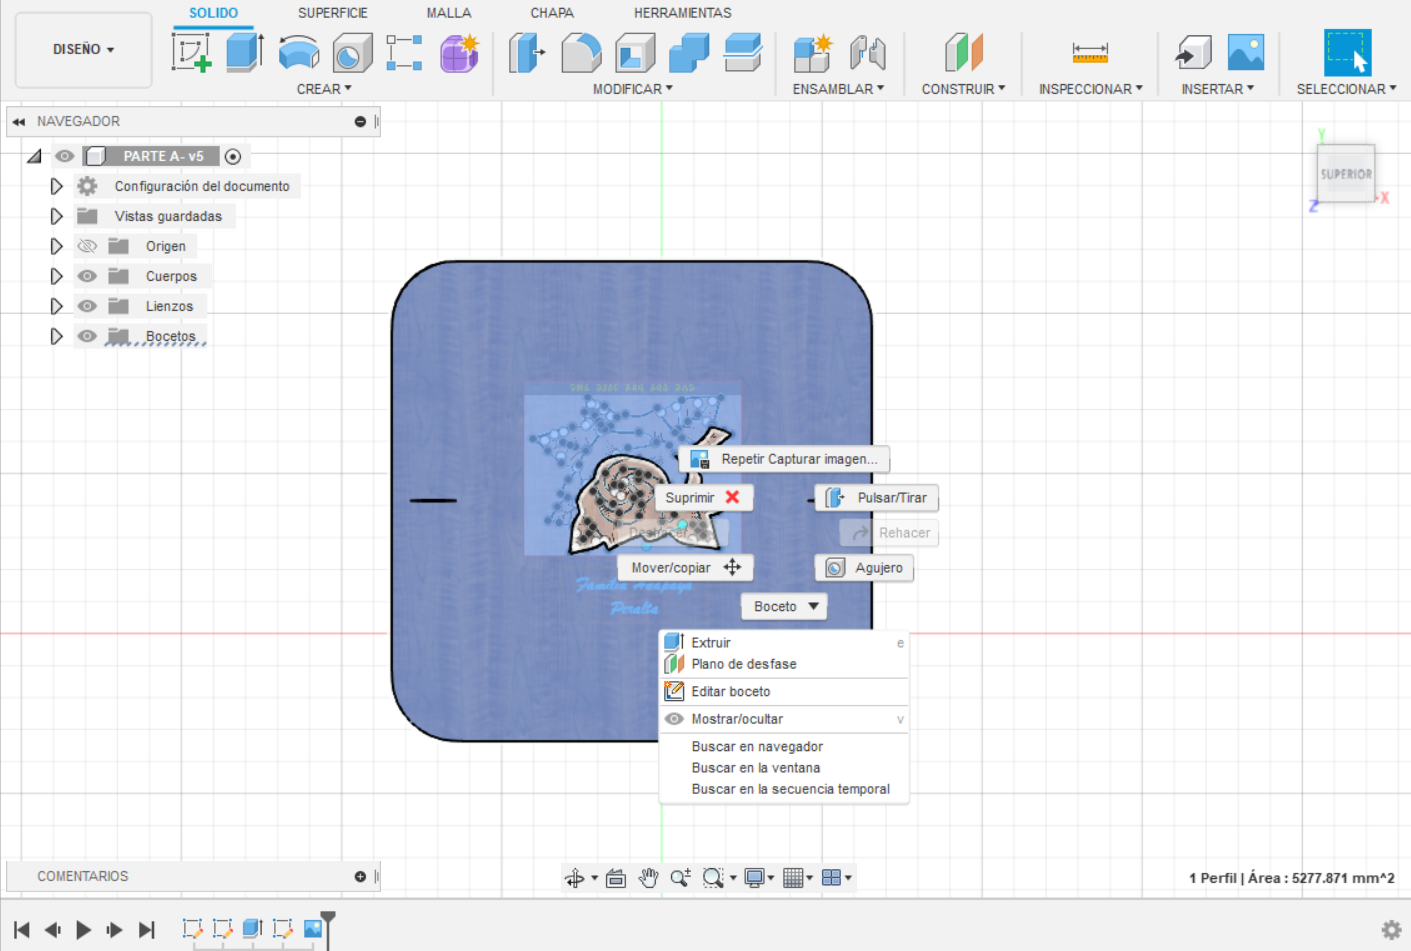Click the Joint icon in ENSAMBLAR
The image size is (1411, 951).
(x=867, y=52)
